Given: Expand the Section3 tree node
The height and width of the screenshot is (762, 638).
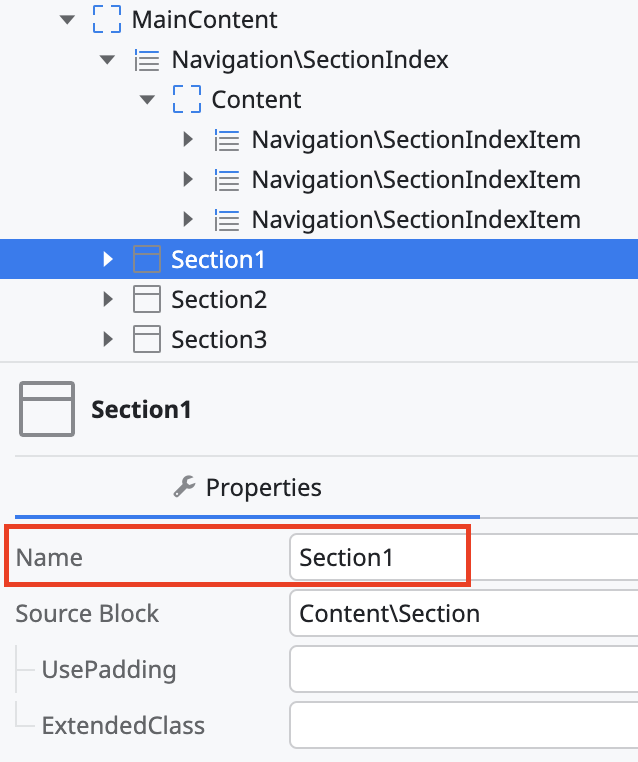Looking at the screenshot, I should (108, 340).
